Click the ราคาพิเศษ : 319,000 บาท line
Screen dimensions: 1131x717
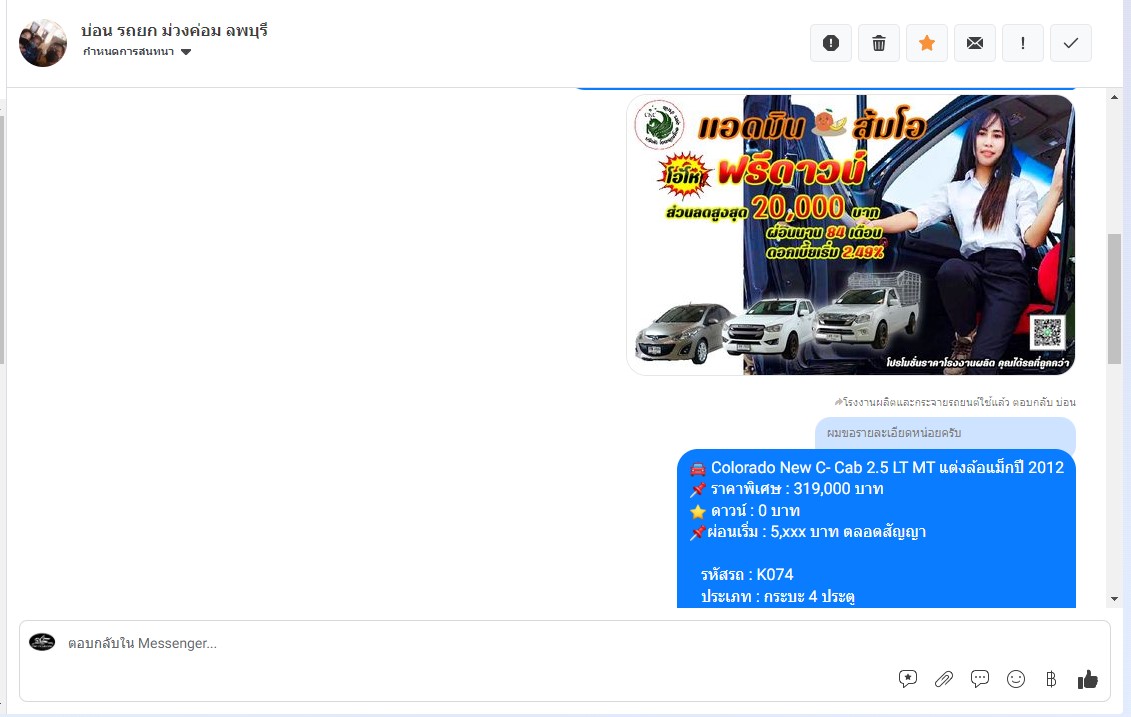786,489
